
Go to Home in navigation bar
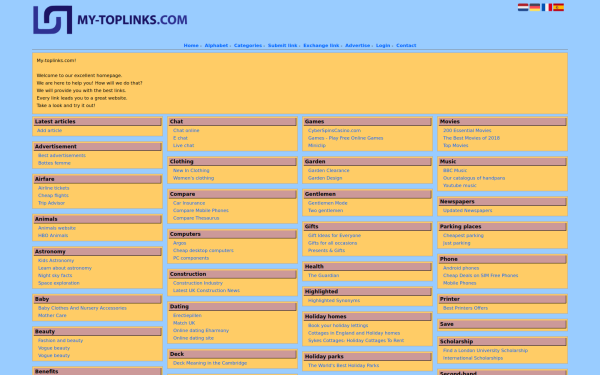(x=191, y=46)
